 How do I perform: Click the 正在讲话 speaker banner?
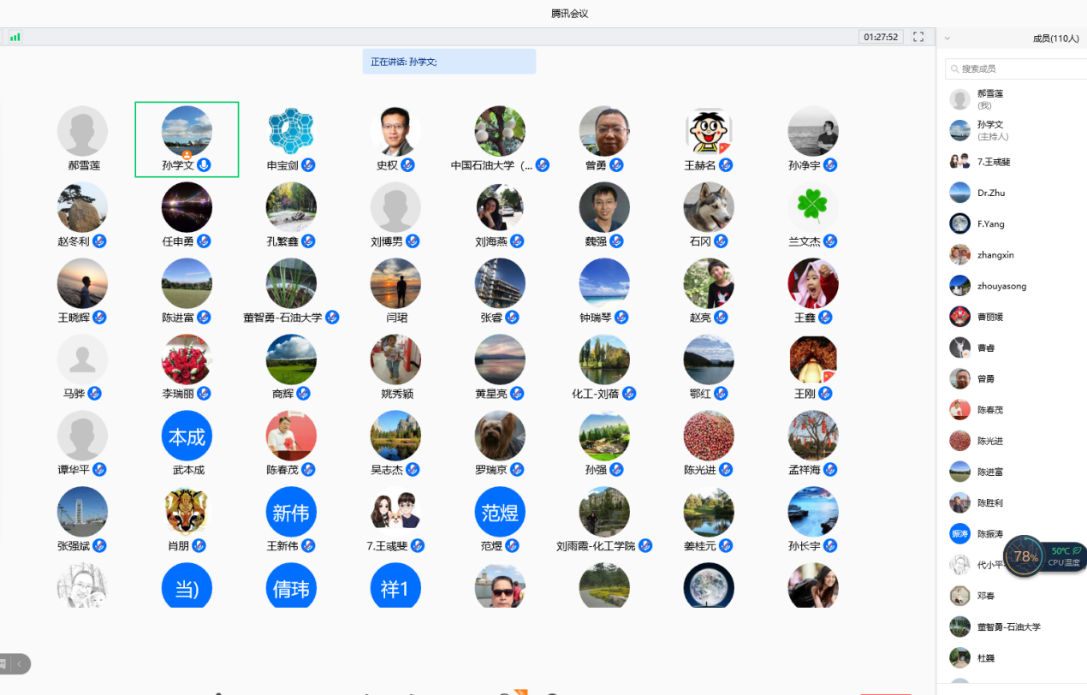449,62
